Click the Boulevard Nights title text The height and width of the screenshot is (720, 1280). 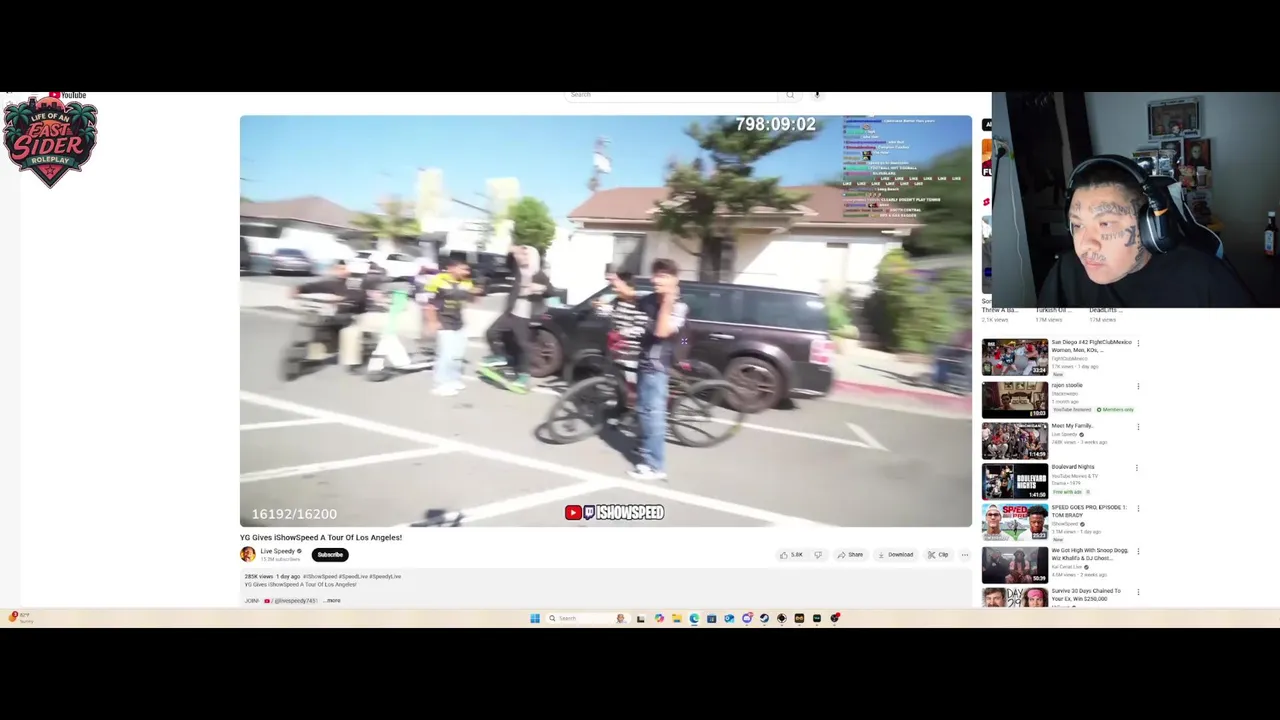click(1072, 467)
